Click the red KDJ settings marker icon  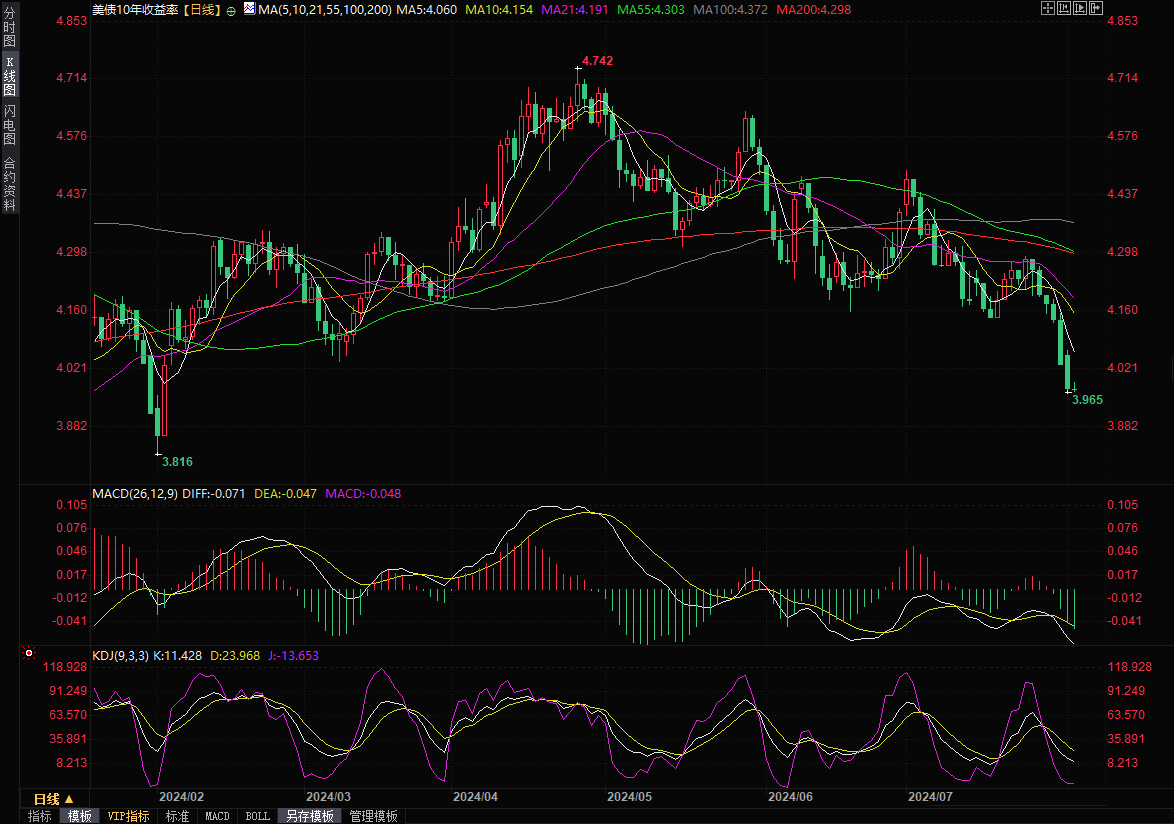[x=29, y=653]
